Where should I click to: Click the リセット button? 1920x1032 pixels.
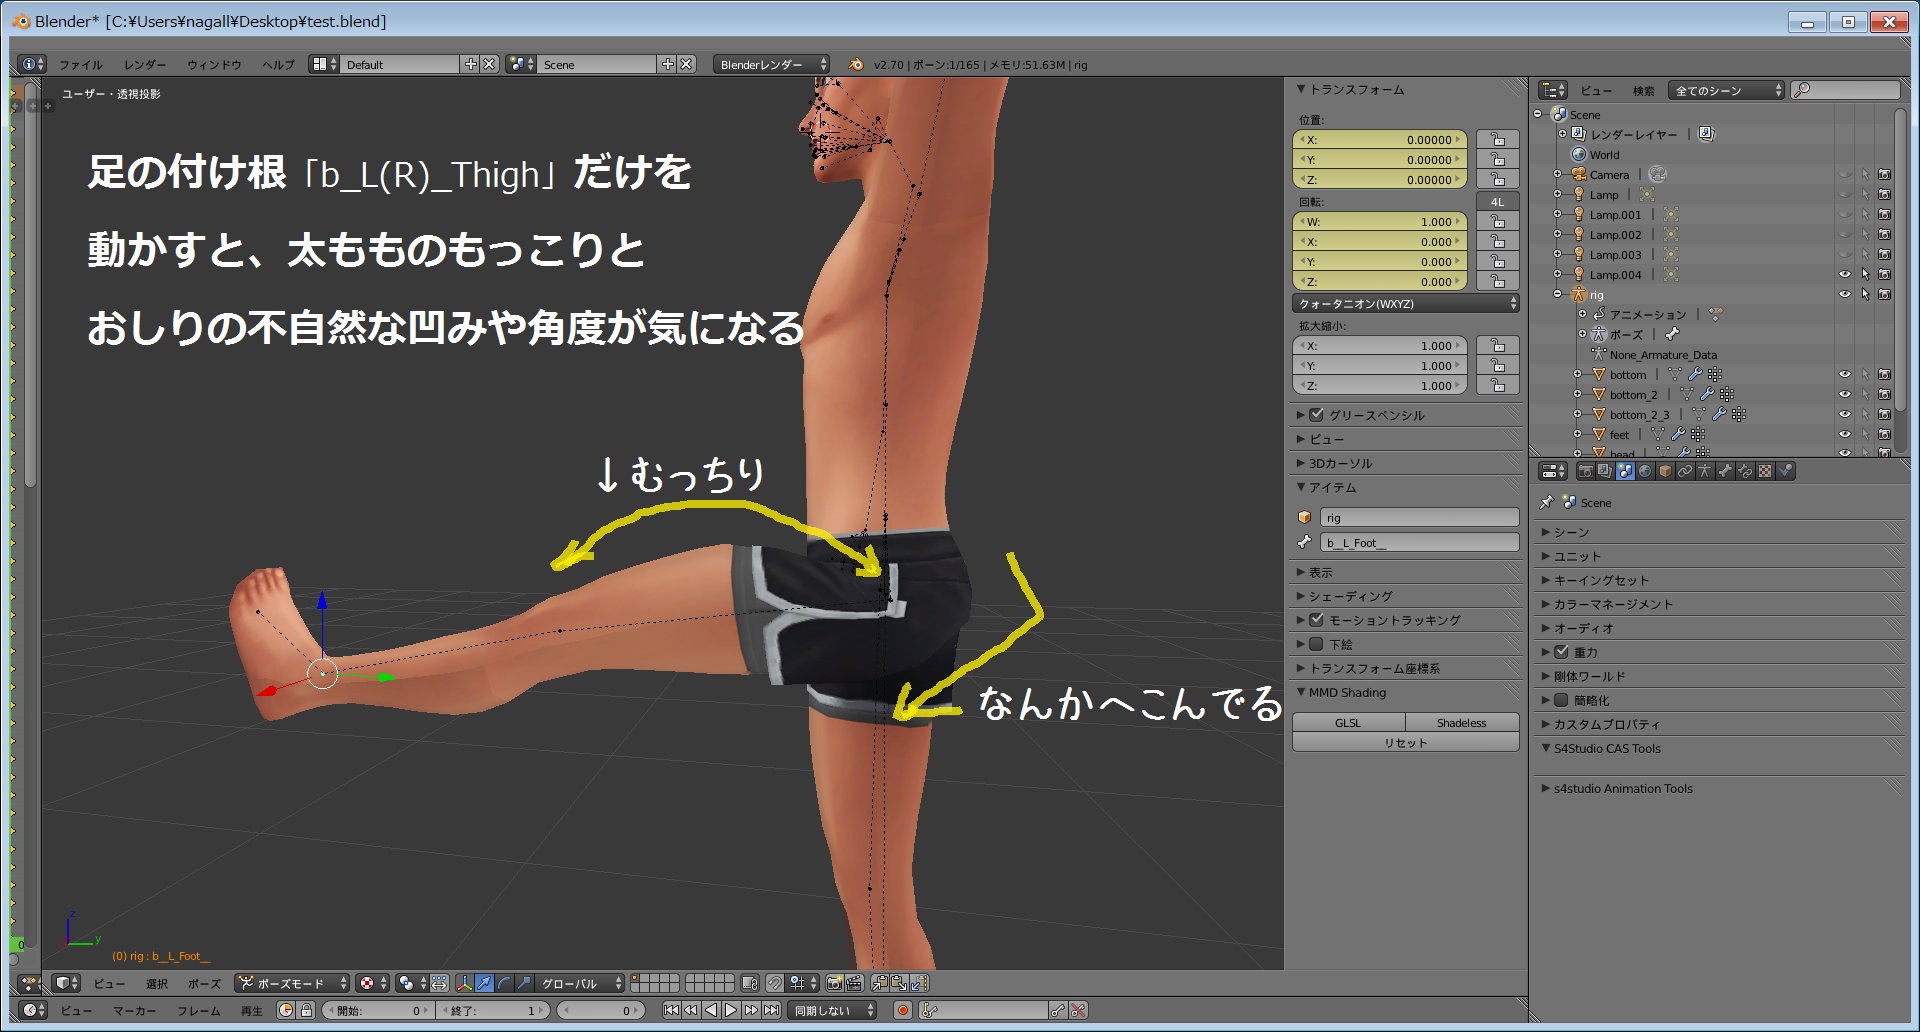pyautogui.click(x=1406, y=742)
